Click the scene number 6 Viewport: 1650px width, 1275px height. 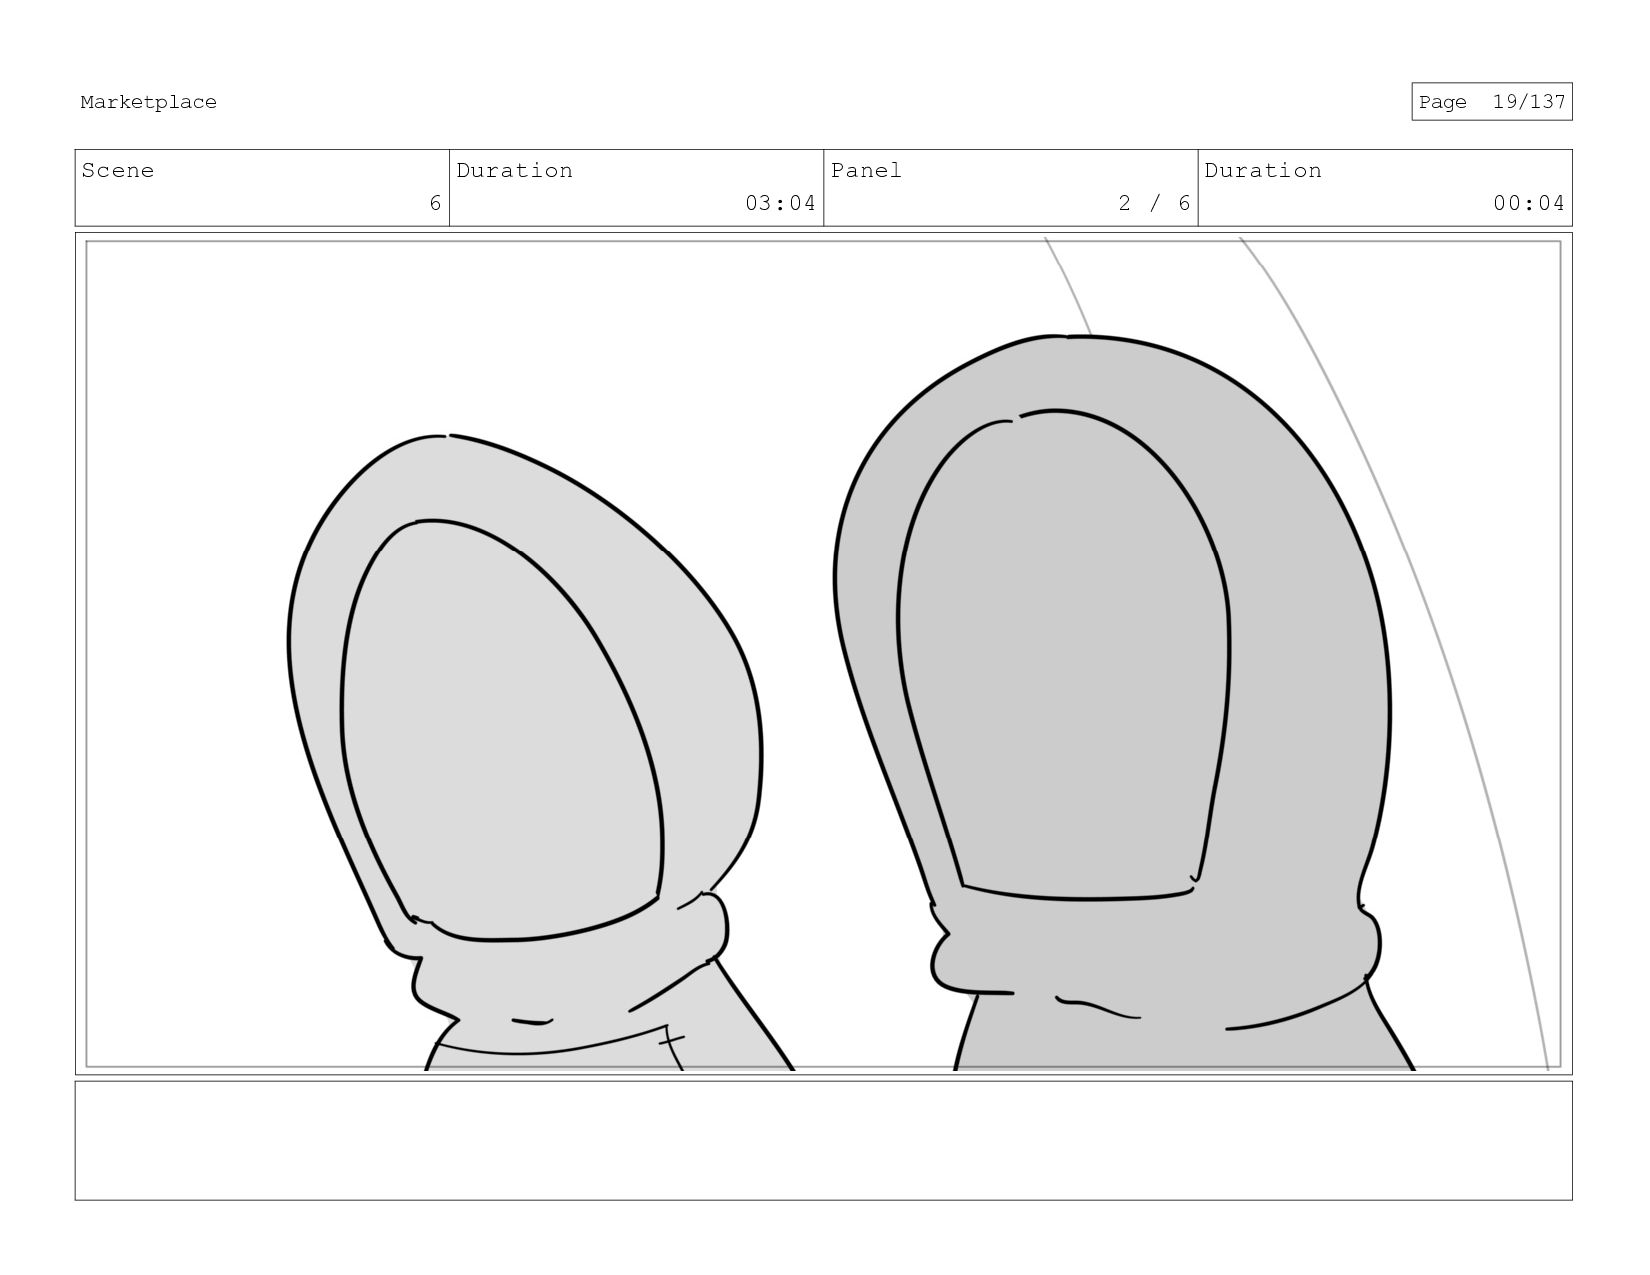(x=435, y=203)
